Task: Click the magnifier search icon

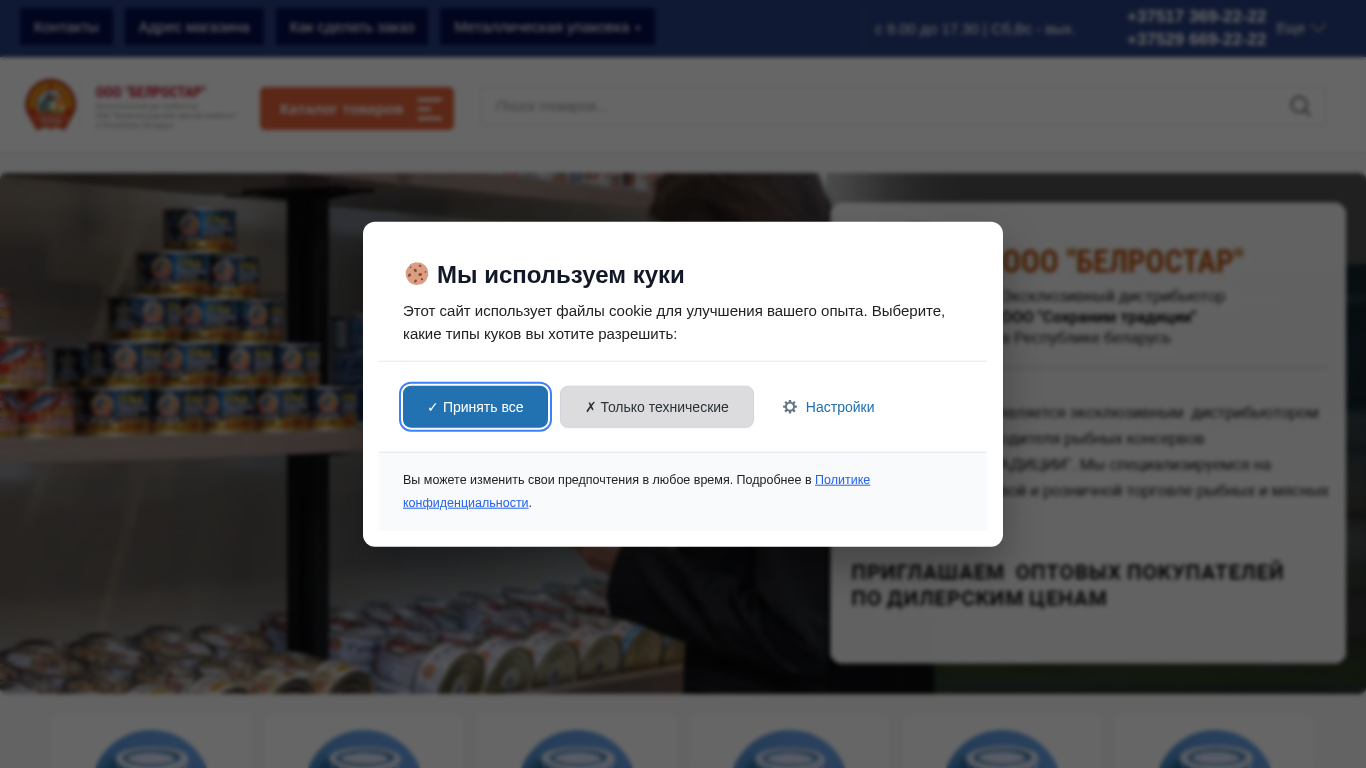Action: click(1300, 106)
